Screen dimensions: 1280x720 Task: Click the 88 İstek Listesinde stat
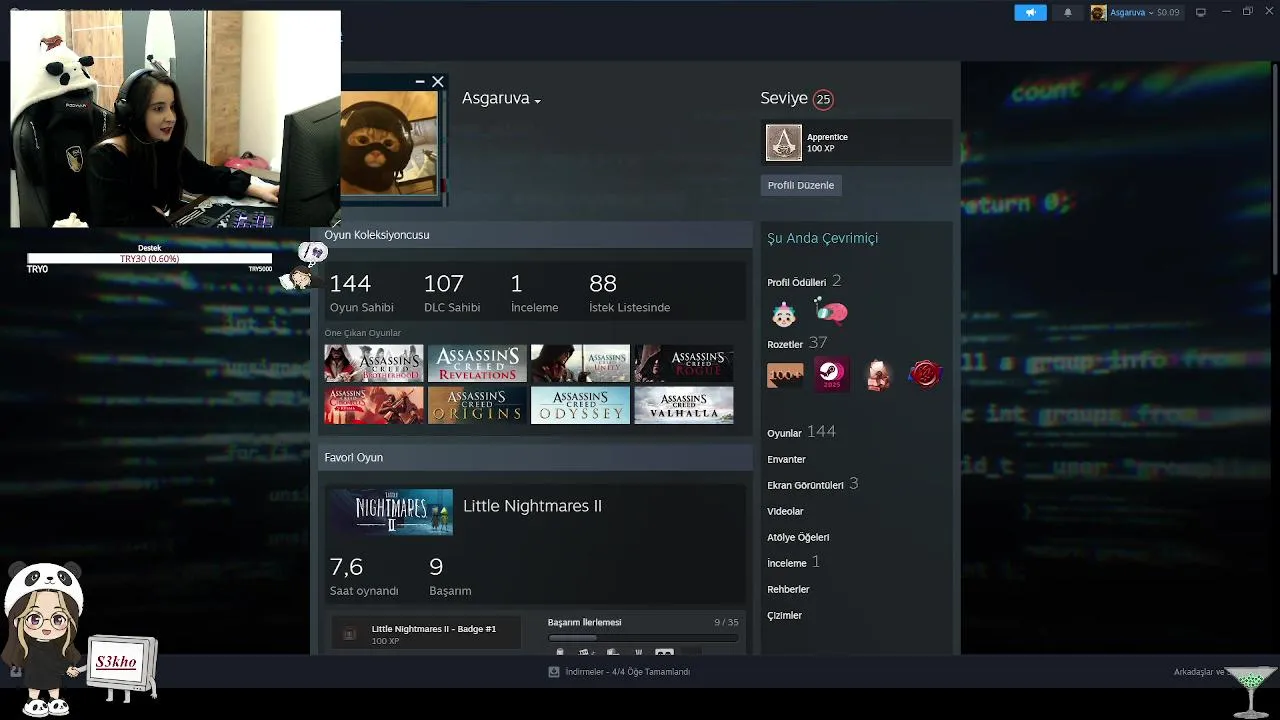coord(629,293)
